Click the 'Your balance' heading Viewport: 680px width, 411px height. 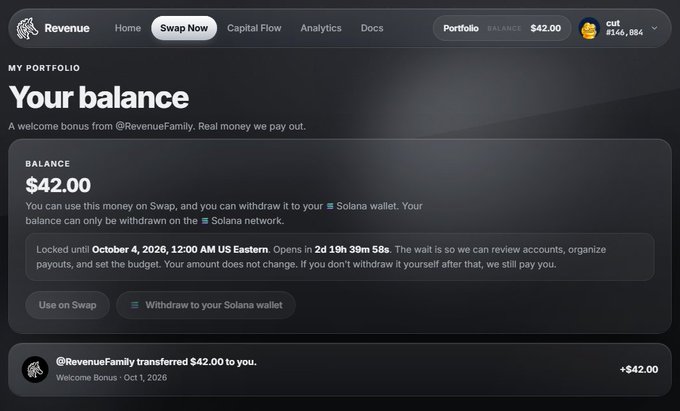pos(98,97)
